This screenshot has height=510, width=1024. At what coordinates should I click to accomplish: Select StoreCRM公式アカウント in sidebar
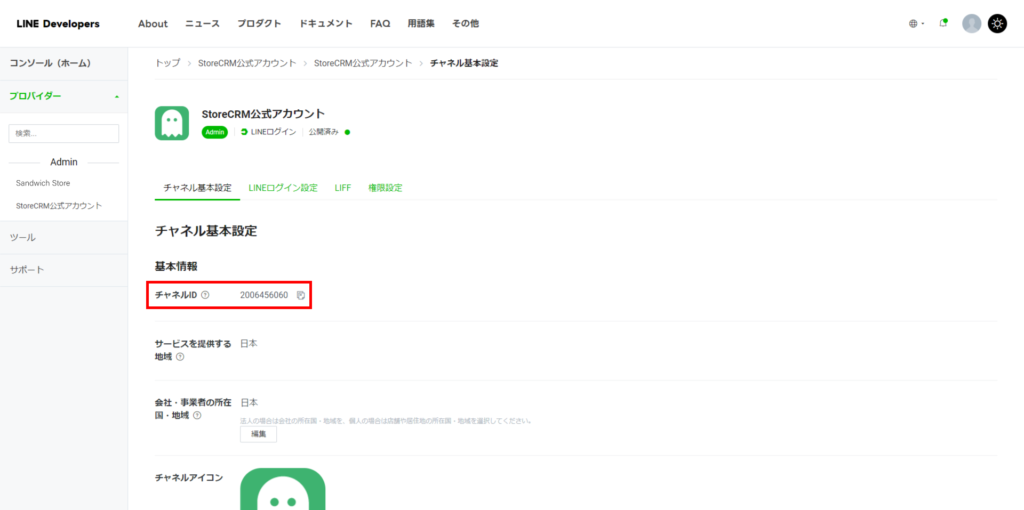tap(59, 206)
